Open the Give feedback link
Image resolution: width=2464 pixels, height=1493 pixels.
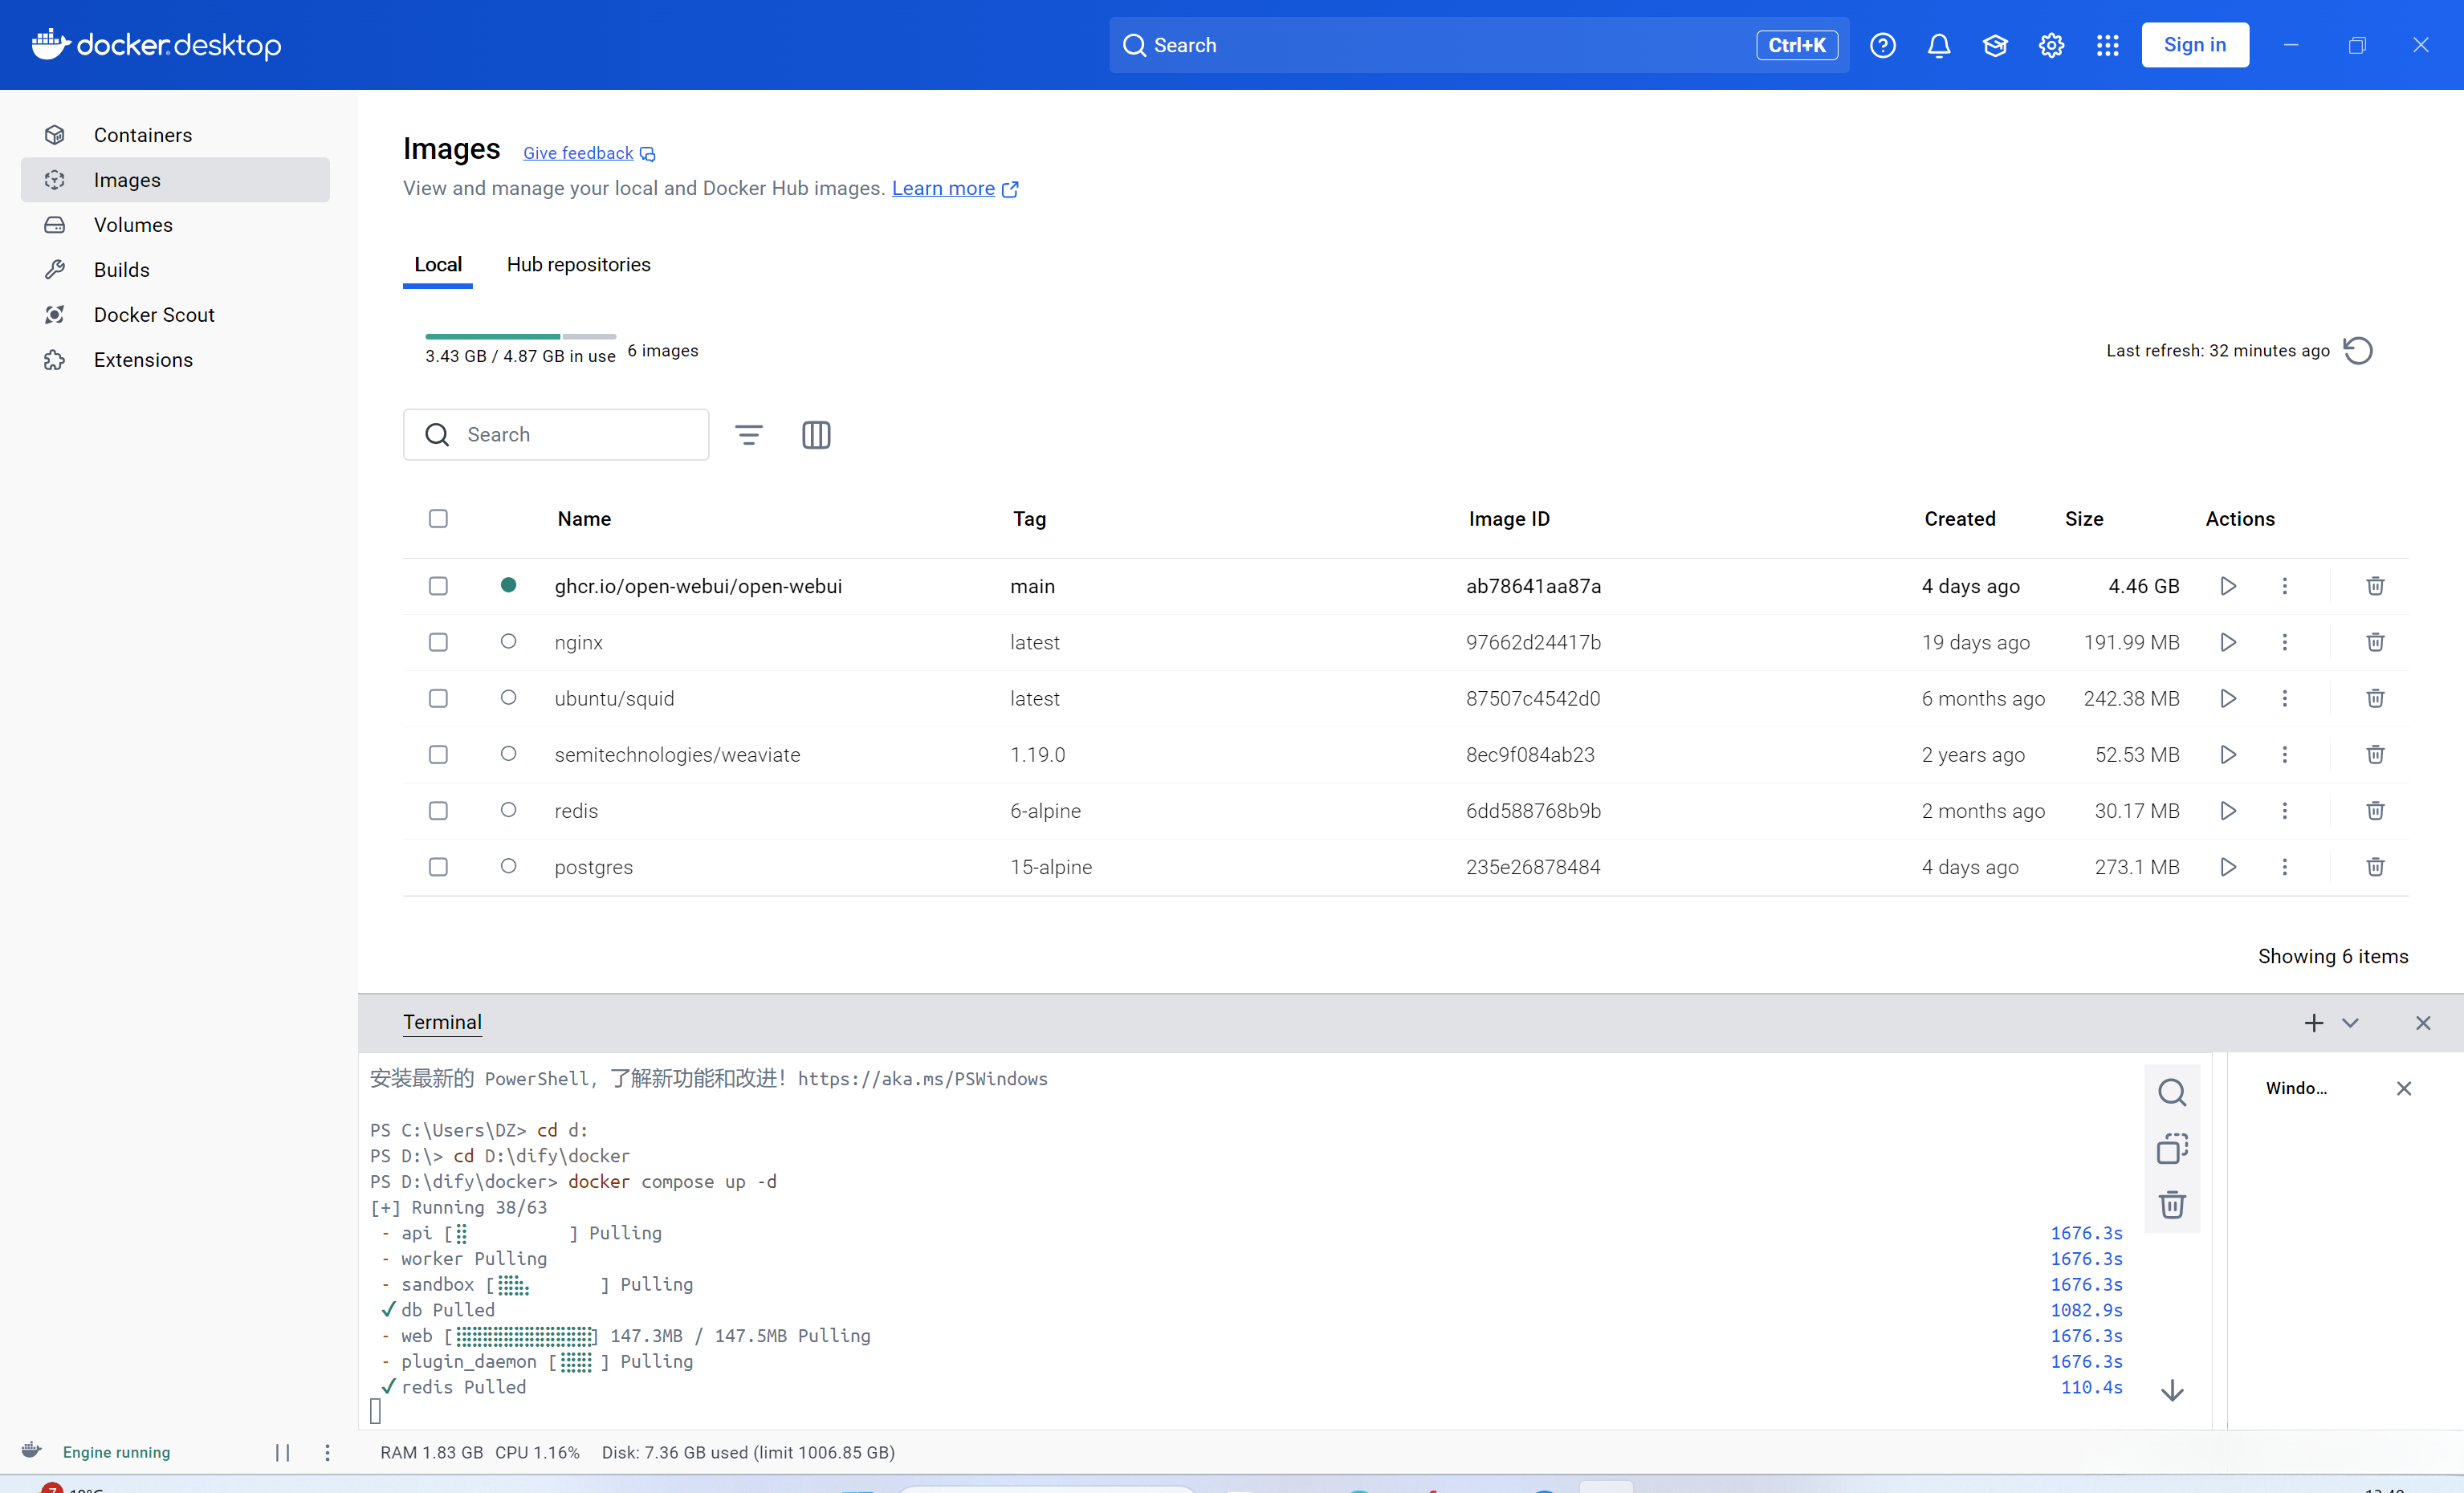click(x=578, y=153)
